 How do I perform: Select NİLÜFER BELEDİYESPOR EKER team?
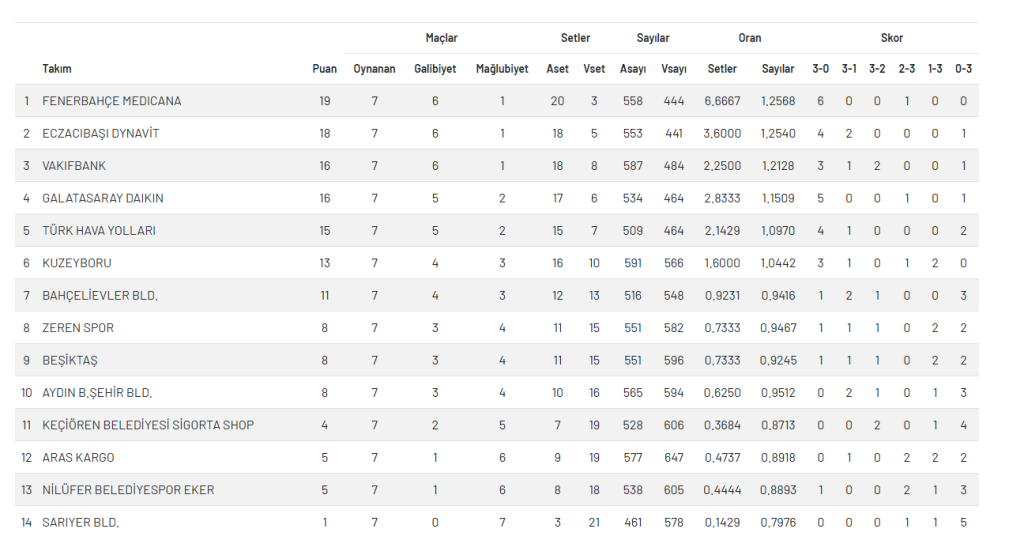[128, 490]
